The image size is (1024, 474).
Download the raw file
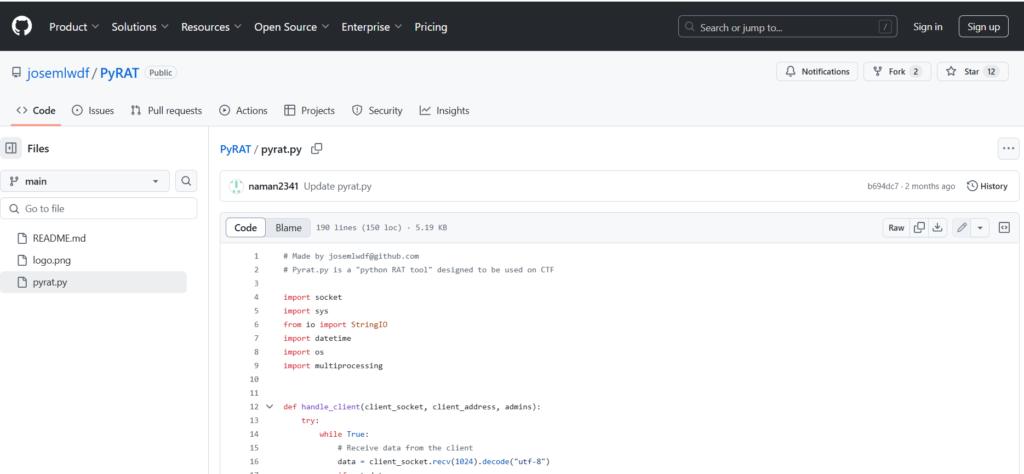tap(938, 228)
